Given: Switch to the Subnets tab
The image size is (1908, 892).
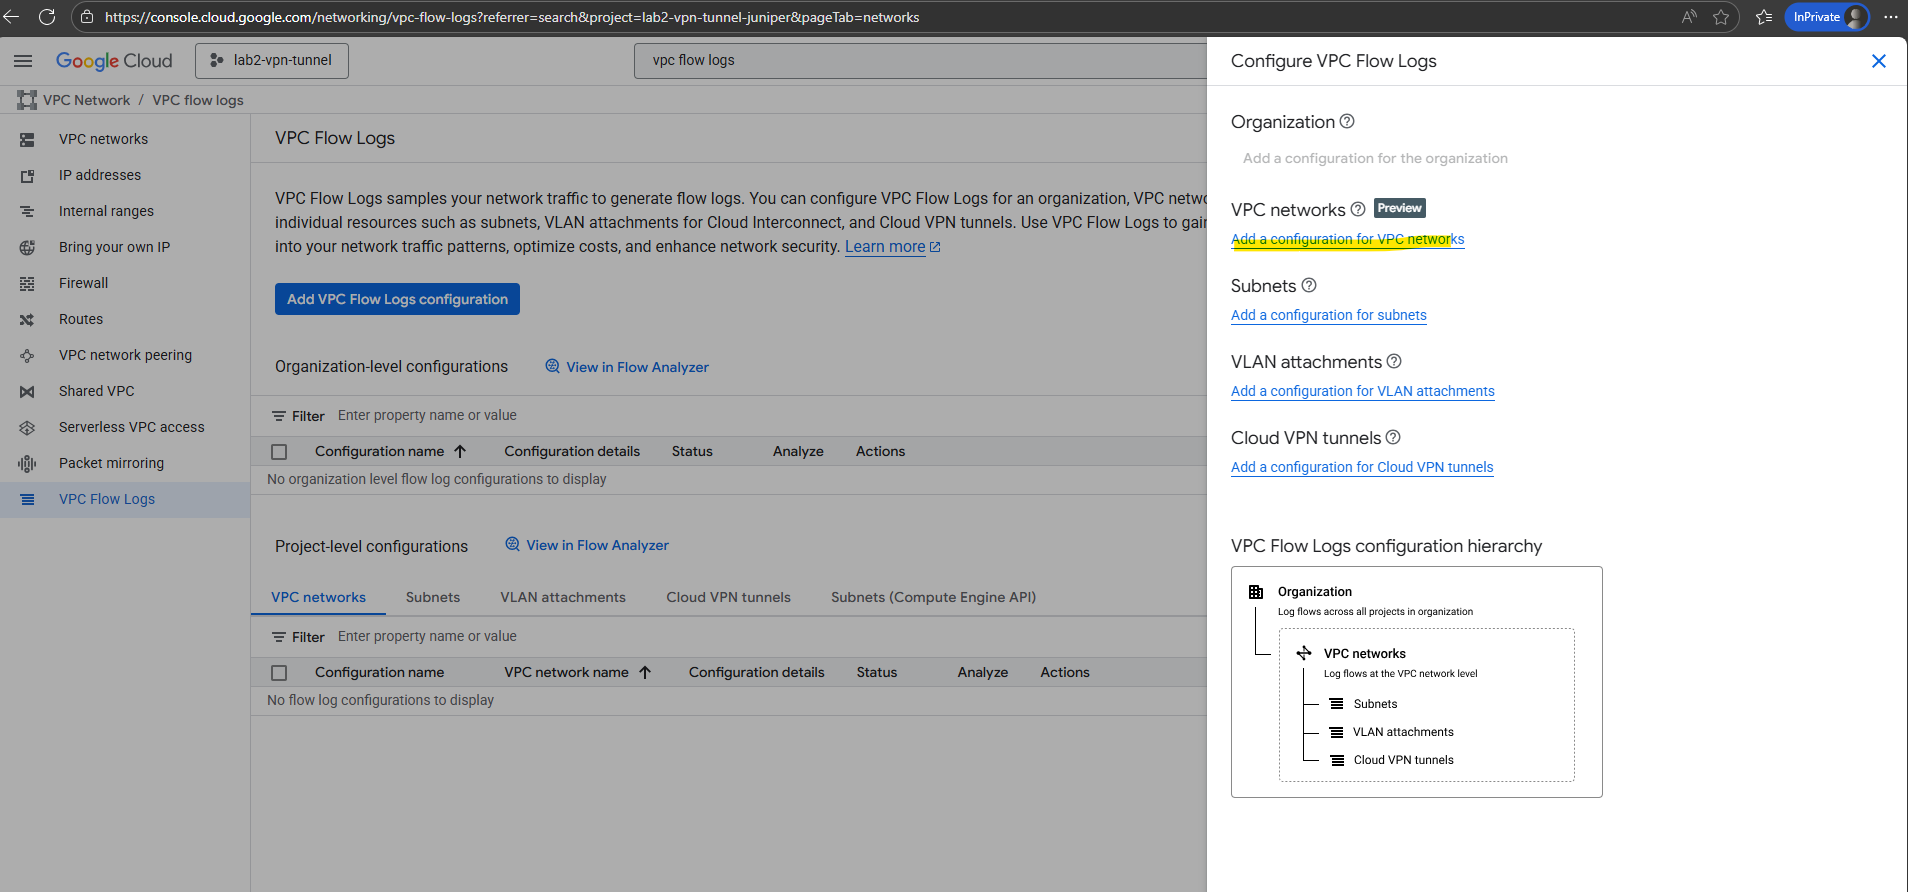Looking at the screenshot, I should tap(433, 597).
